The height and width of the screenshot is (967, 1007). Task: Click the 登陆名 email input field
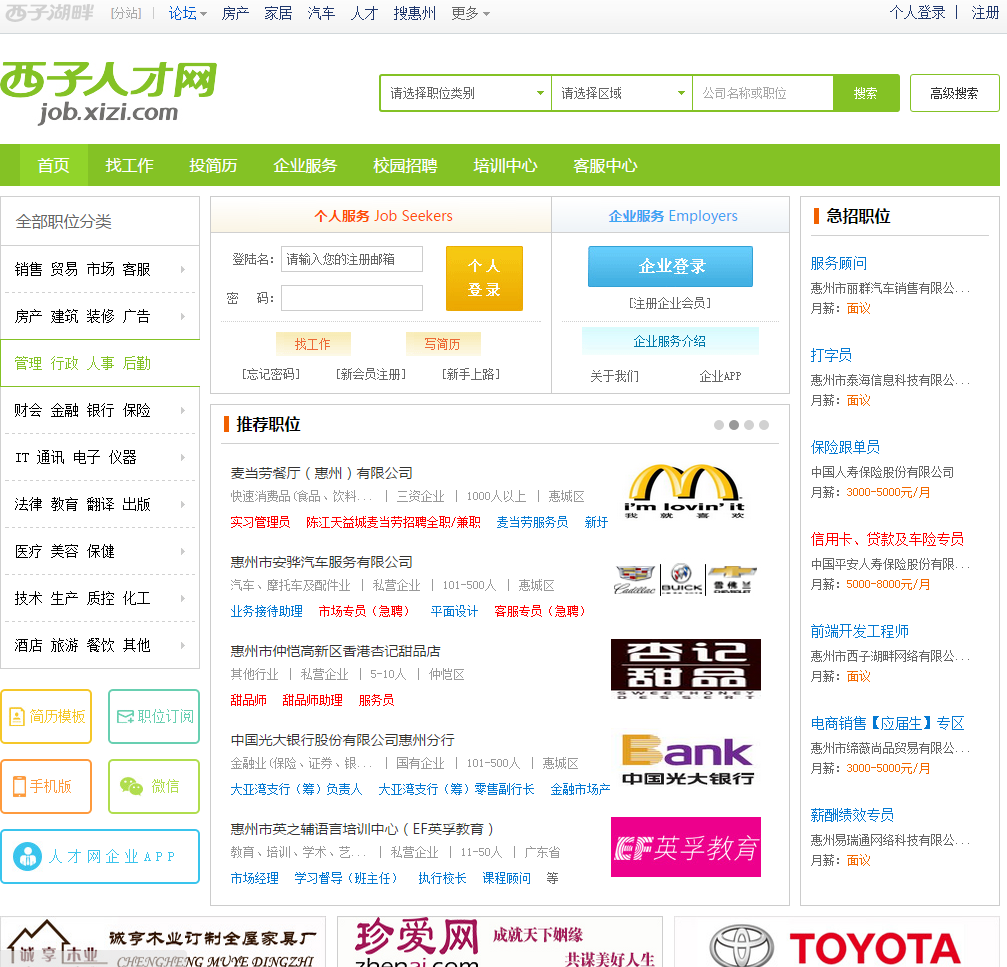pos(352,259)
